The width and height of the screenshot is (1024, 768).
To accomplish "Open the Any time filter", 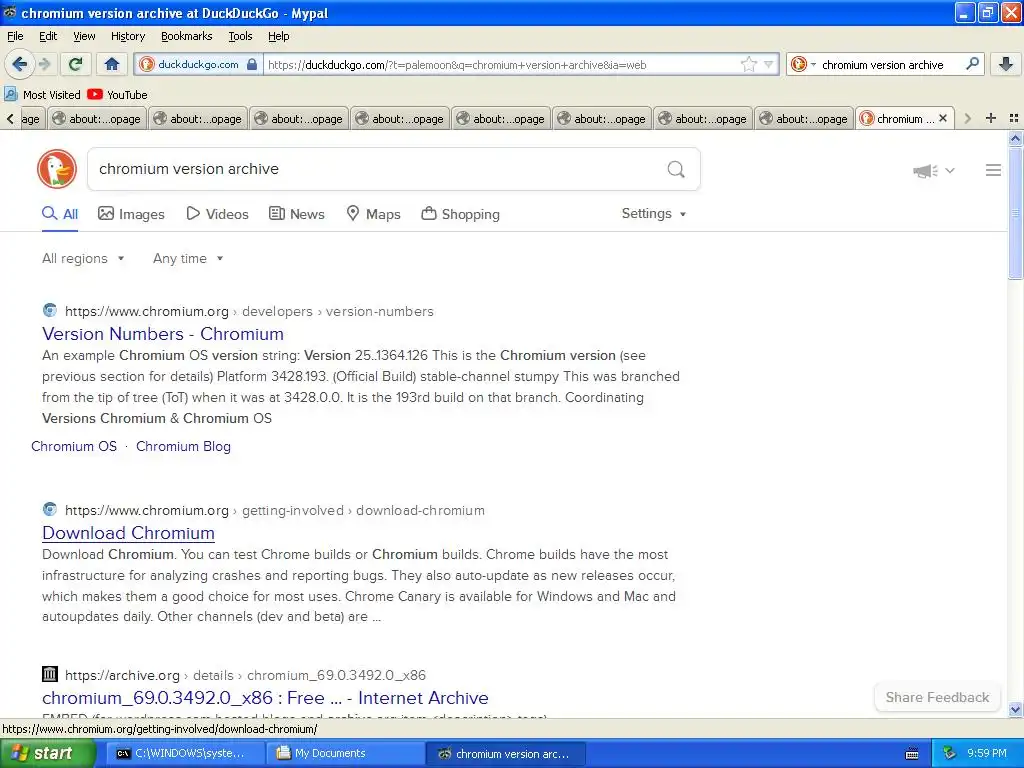I will coord(188,259).
